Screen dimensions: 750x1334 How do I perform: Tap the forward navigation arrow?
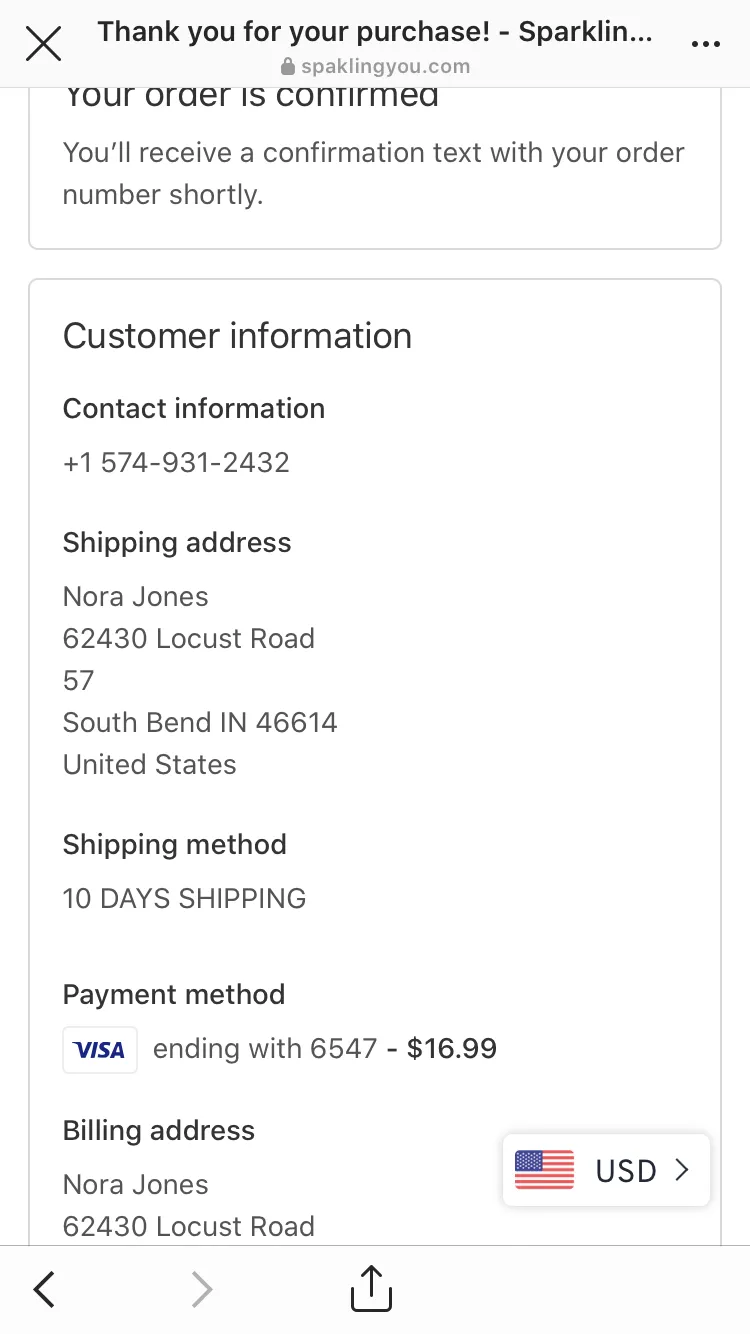click(x=202, y=1290)
